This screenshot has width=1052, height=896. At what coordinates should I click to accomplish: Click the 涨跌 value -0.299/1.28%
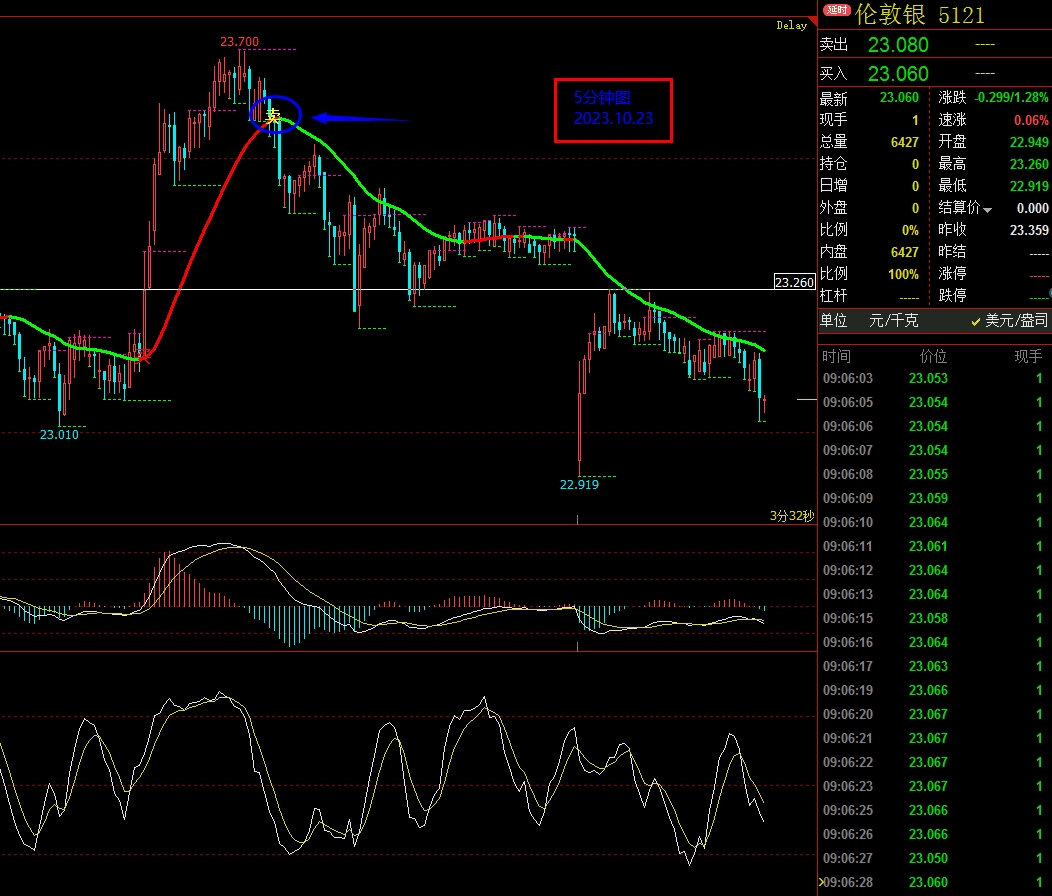[x=1011, y=97]
